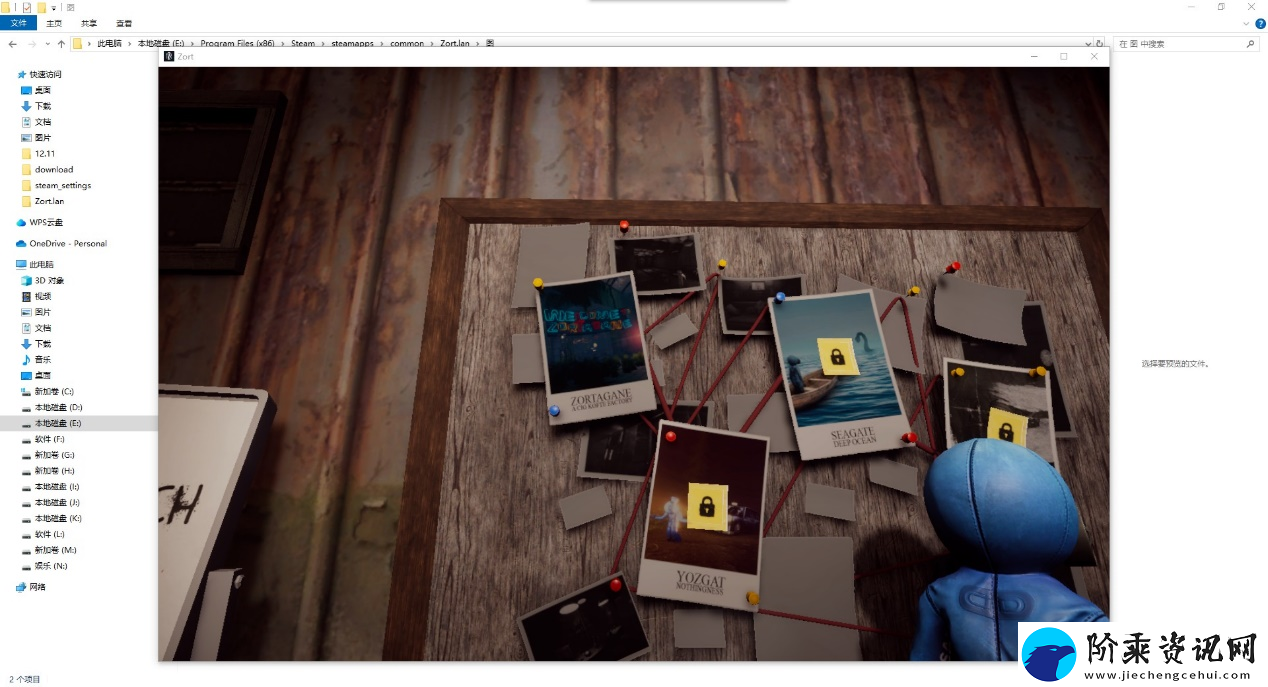
Task: Click the lock note on the unlabeled right-hand card
Action: point(1006,427)
